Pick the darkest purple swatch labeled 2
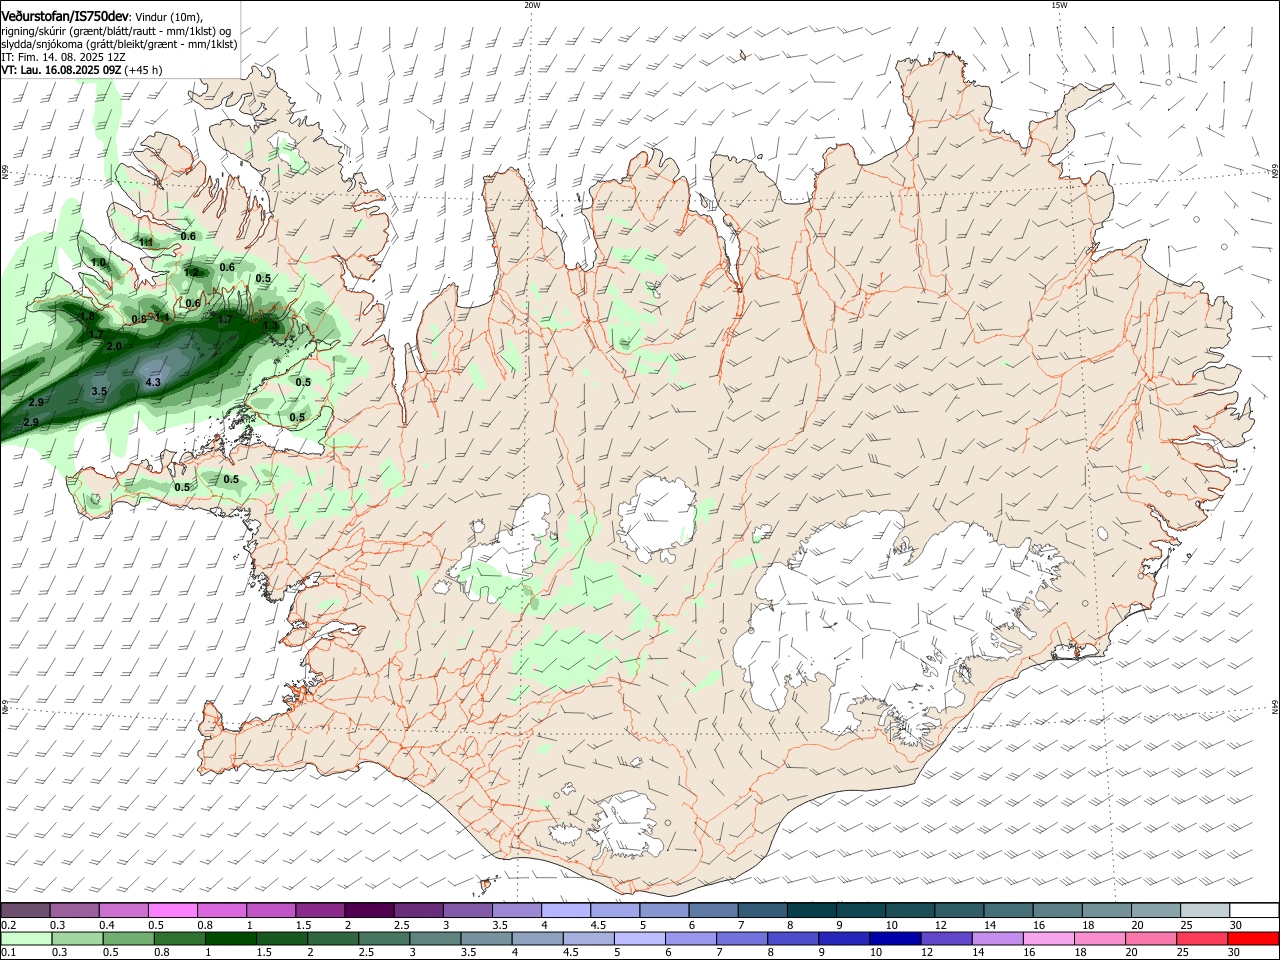The height and width of the screenshot is (960, 1280). pos(368,910)
